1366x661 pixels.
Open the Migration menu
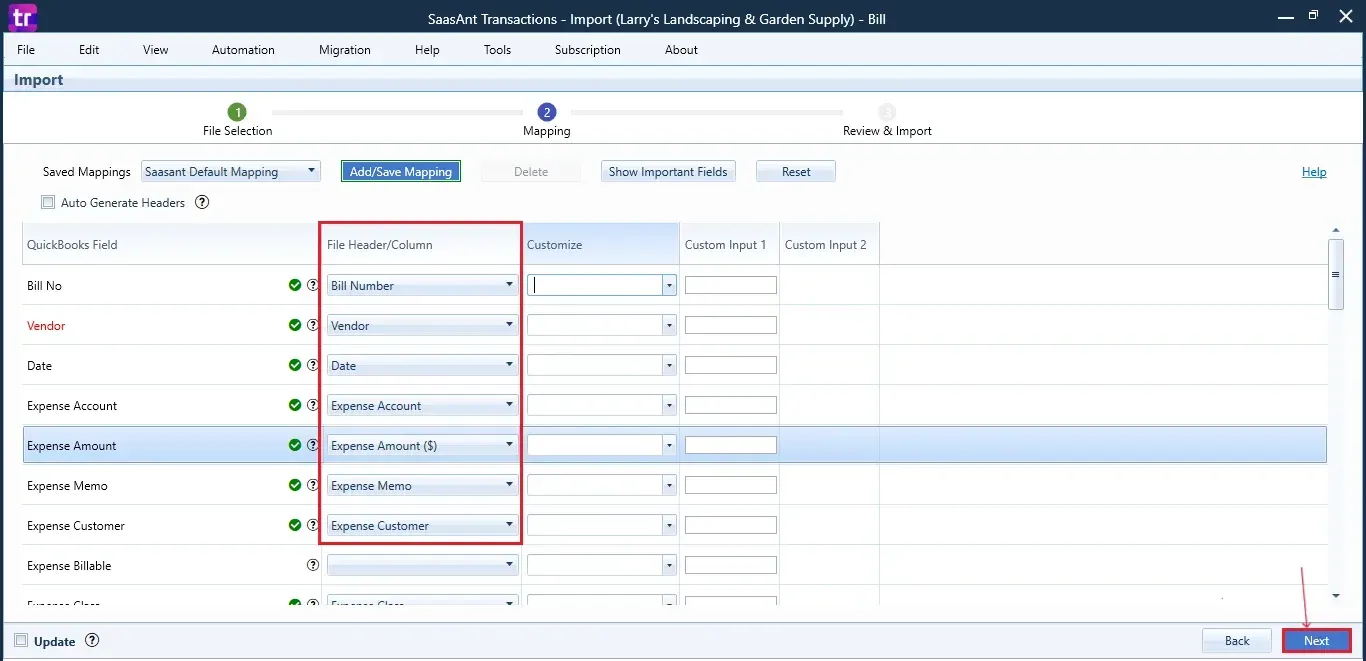[x=344, y=50]
